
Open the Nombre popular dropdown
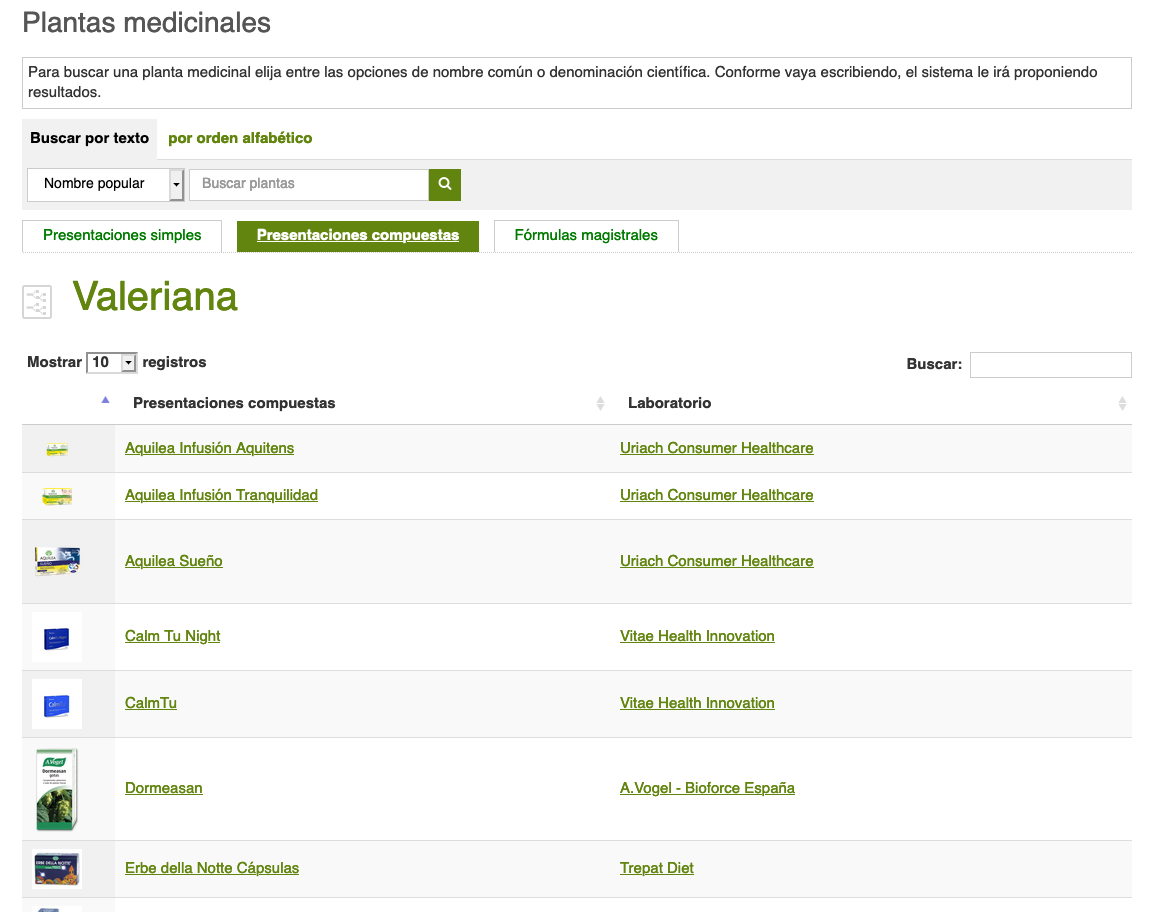coord(105,185)
